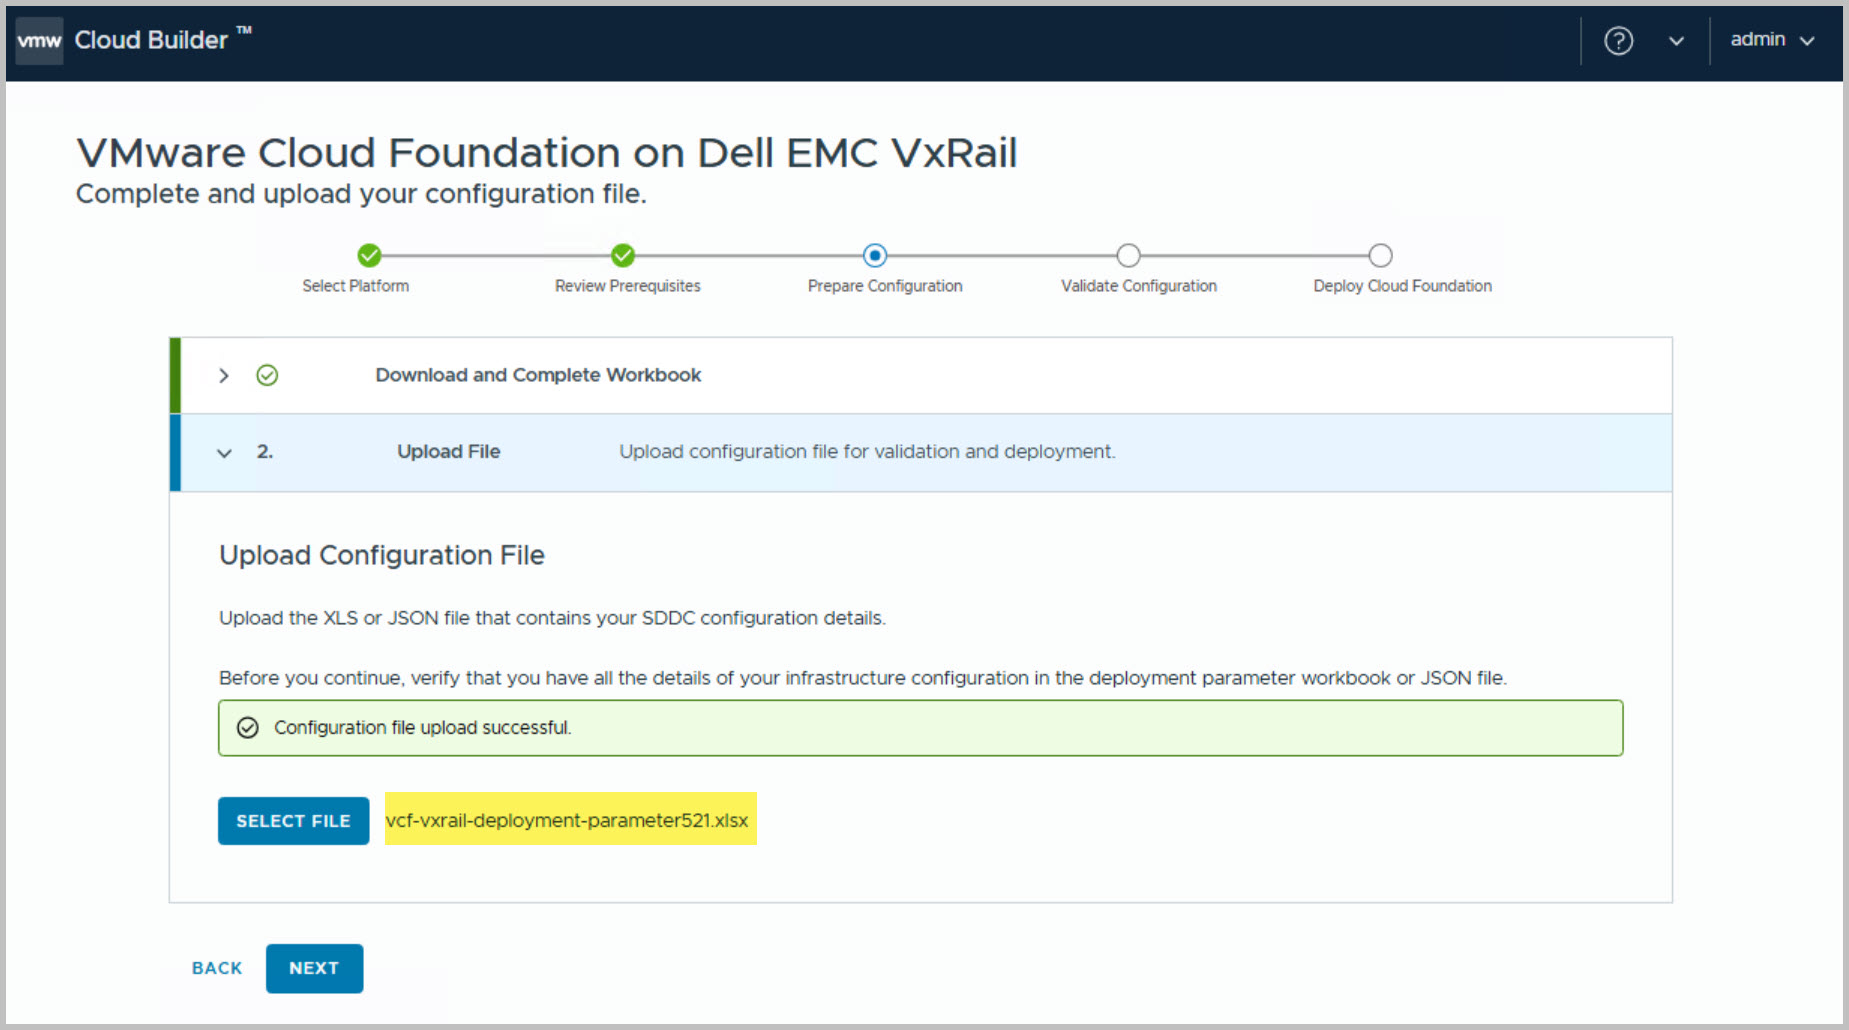Viewport: 1849px width, 1030px height.
Task: Expand the Download and Complete Workbook section
Action: pos(224,376)
